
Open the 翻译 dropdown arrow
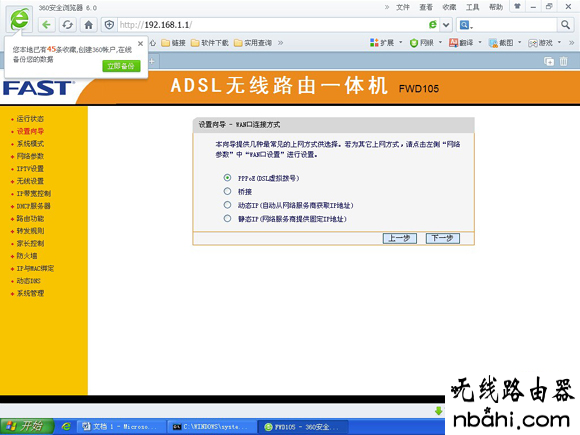pos(480,43)
